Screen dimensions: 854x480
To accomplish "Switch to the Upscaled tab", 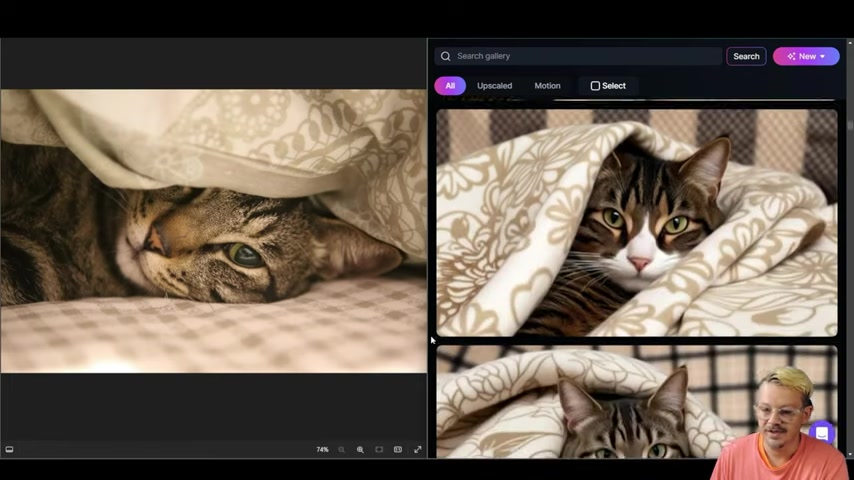I will [x=495, y=86].
